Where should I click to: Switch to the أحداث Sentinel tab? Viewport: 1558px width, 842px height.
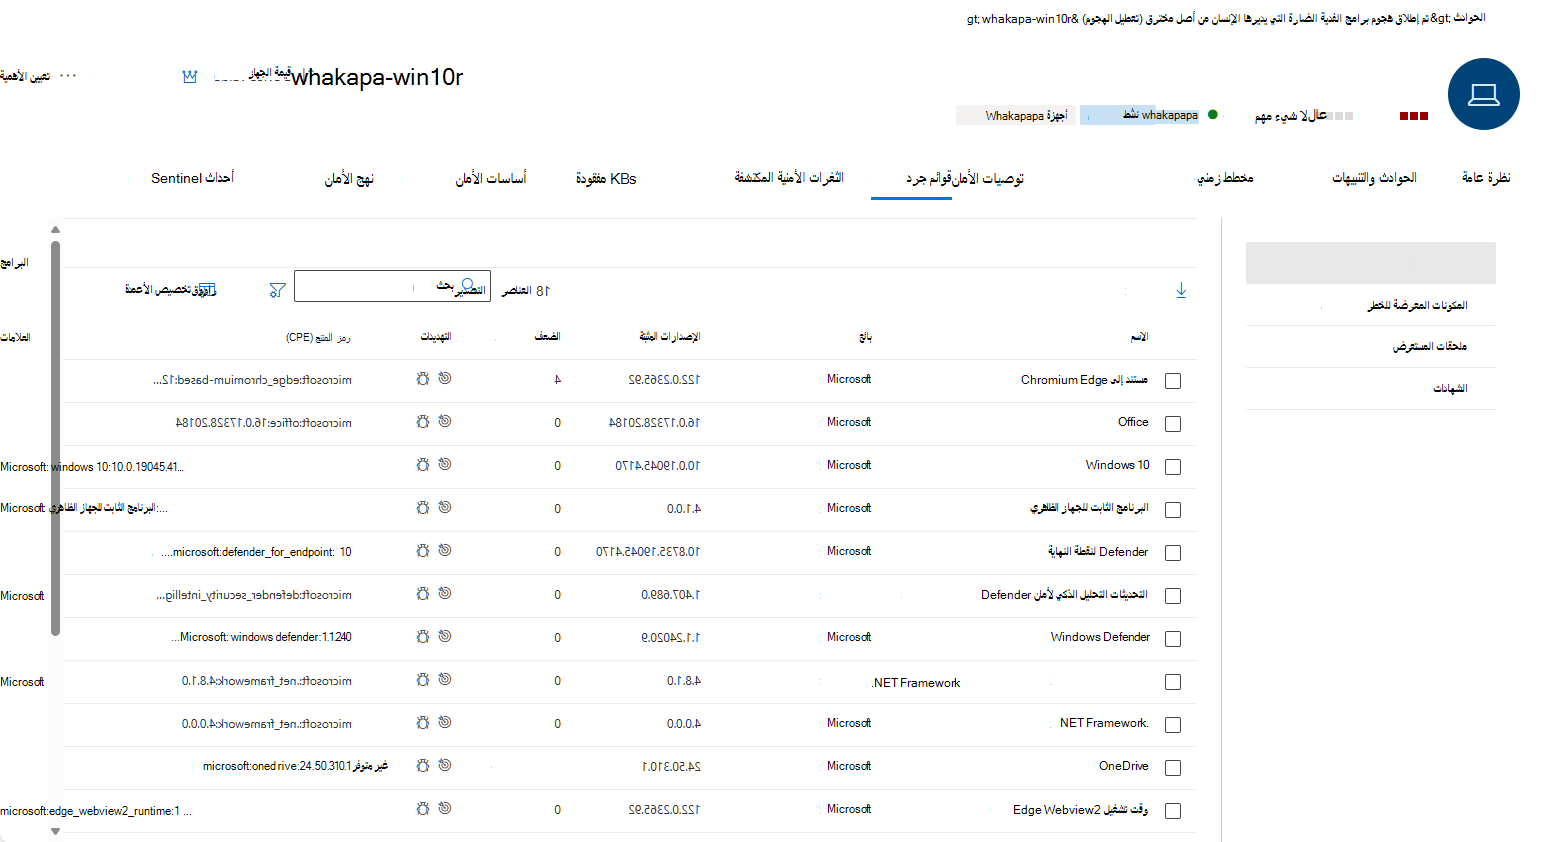click(x=192, y=178)
